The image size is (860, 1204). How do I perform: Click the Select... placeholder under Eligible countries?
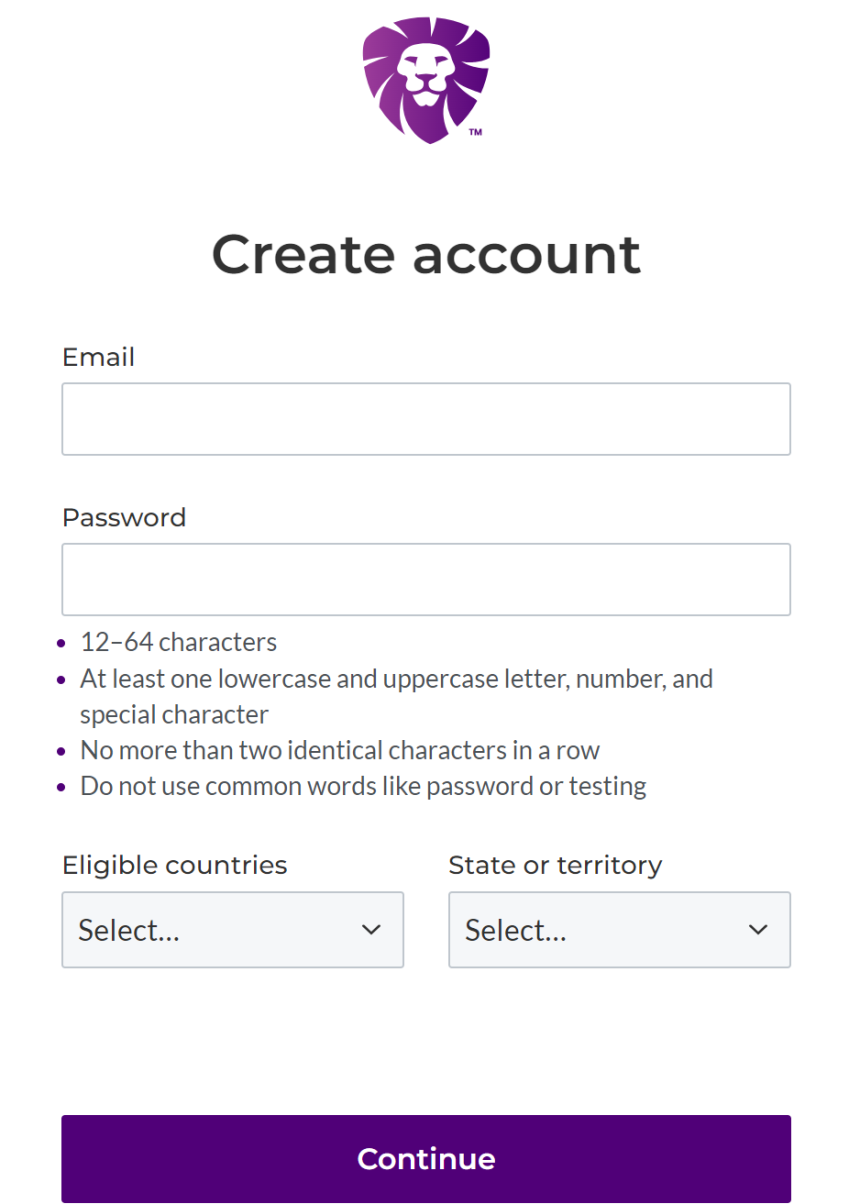[129, 931]
